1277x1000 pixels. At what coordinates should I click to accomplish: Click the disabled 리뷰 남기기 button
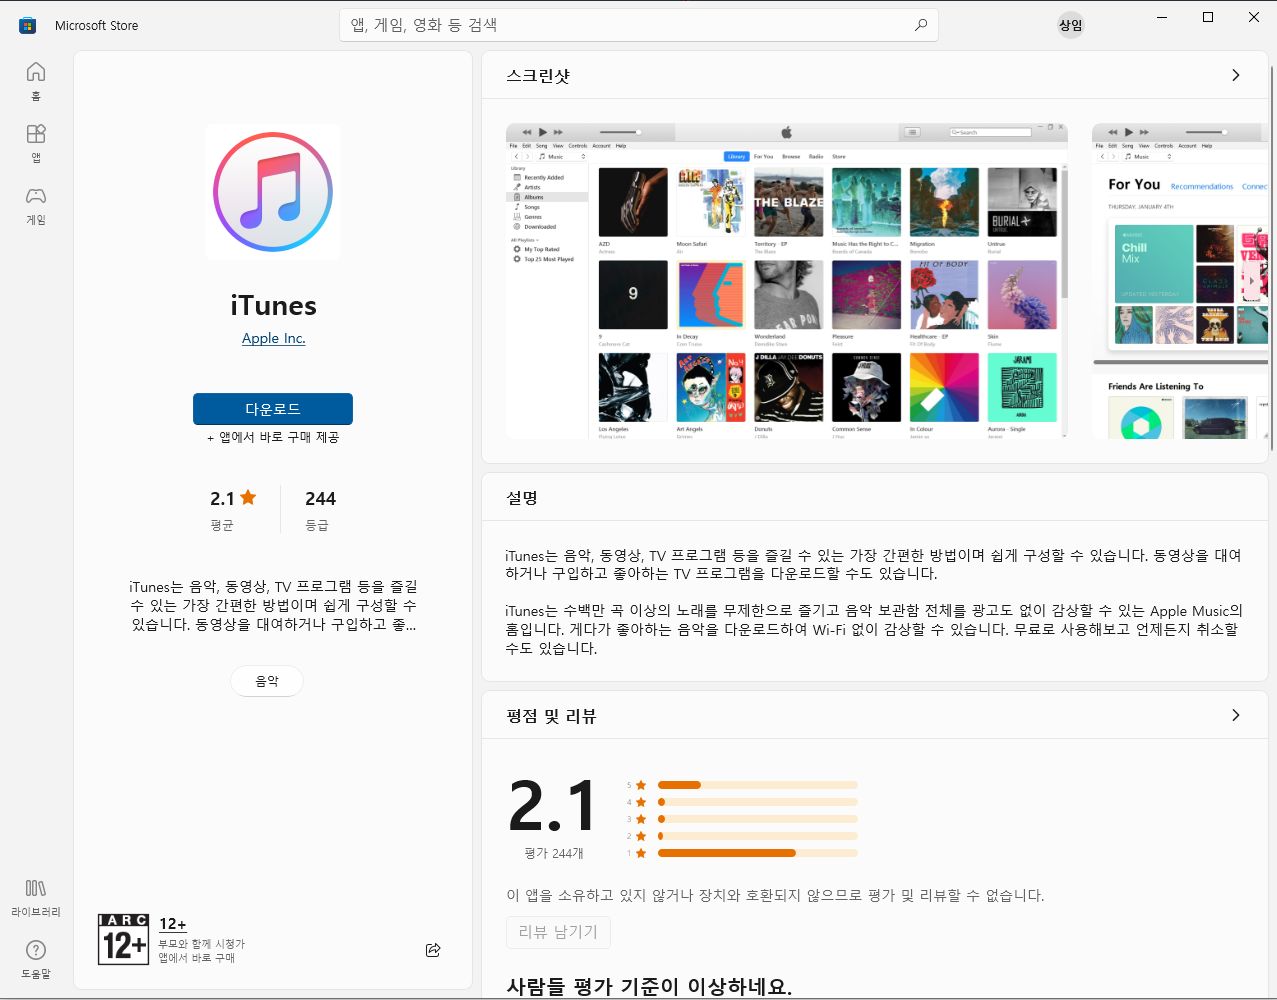[558, 932]
